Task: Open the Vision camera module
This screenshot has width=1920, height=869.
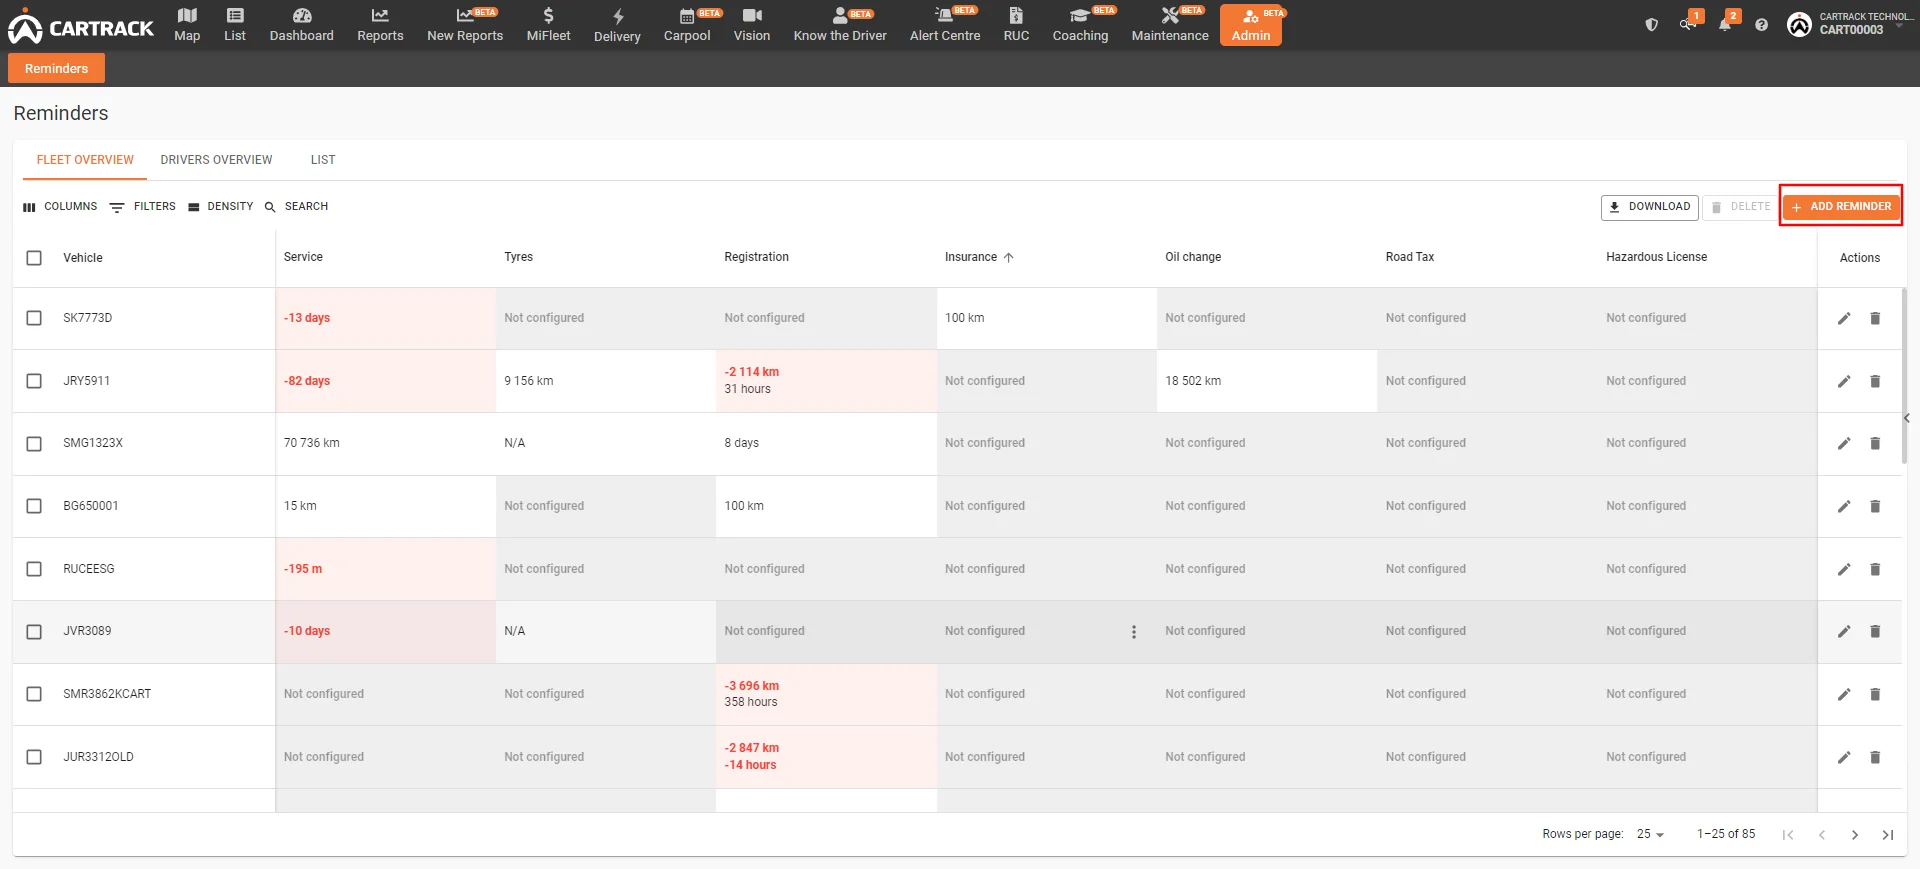Action: tap(752, 25)
